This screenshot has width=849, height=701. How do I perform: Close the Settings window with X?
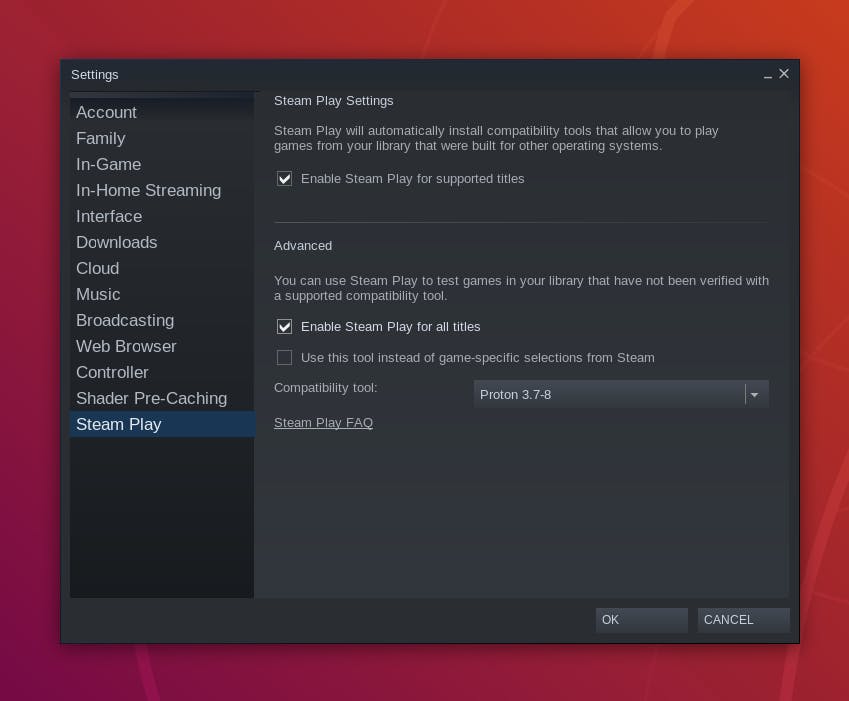coord(784,74)
